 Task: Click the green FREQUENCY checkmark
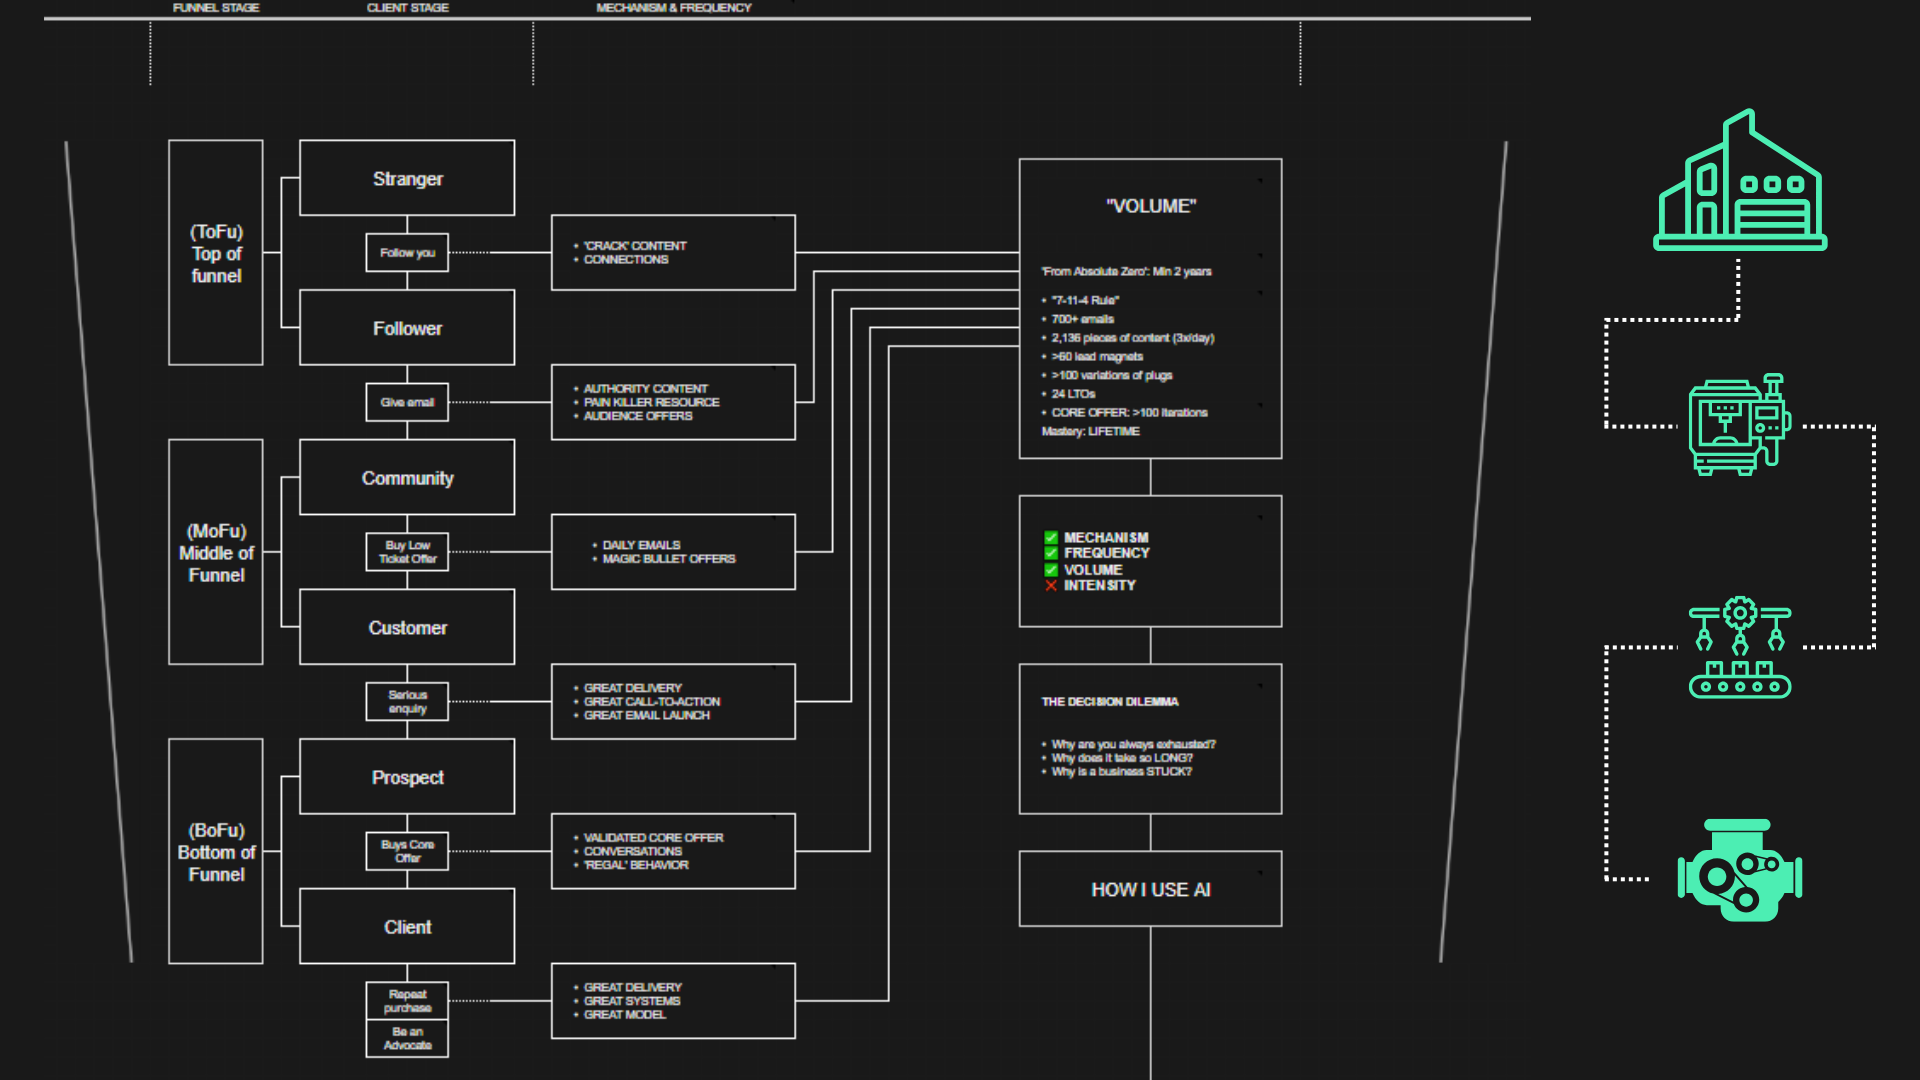1051,553
